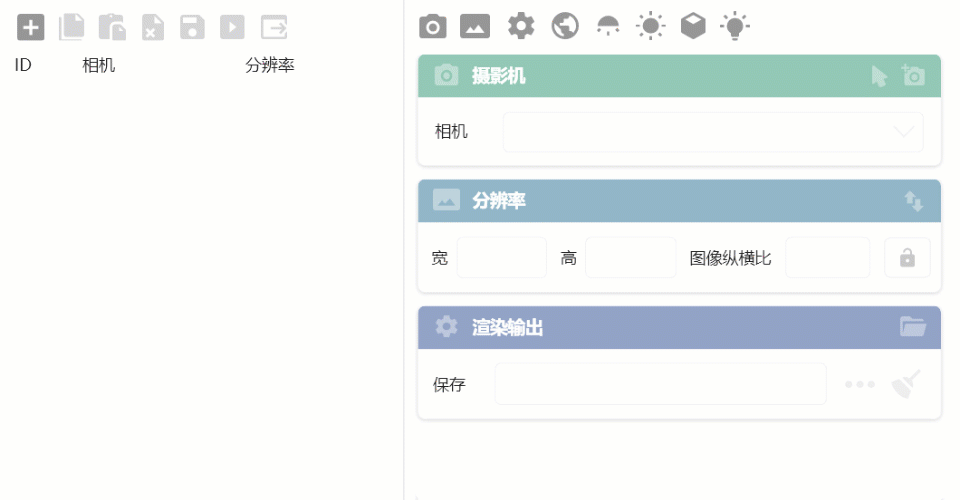Open the camera tab icon in top toolbar
Image resolution: width=960 pixels, height=500 pixels.
tap(433, 26)
